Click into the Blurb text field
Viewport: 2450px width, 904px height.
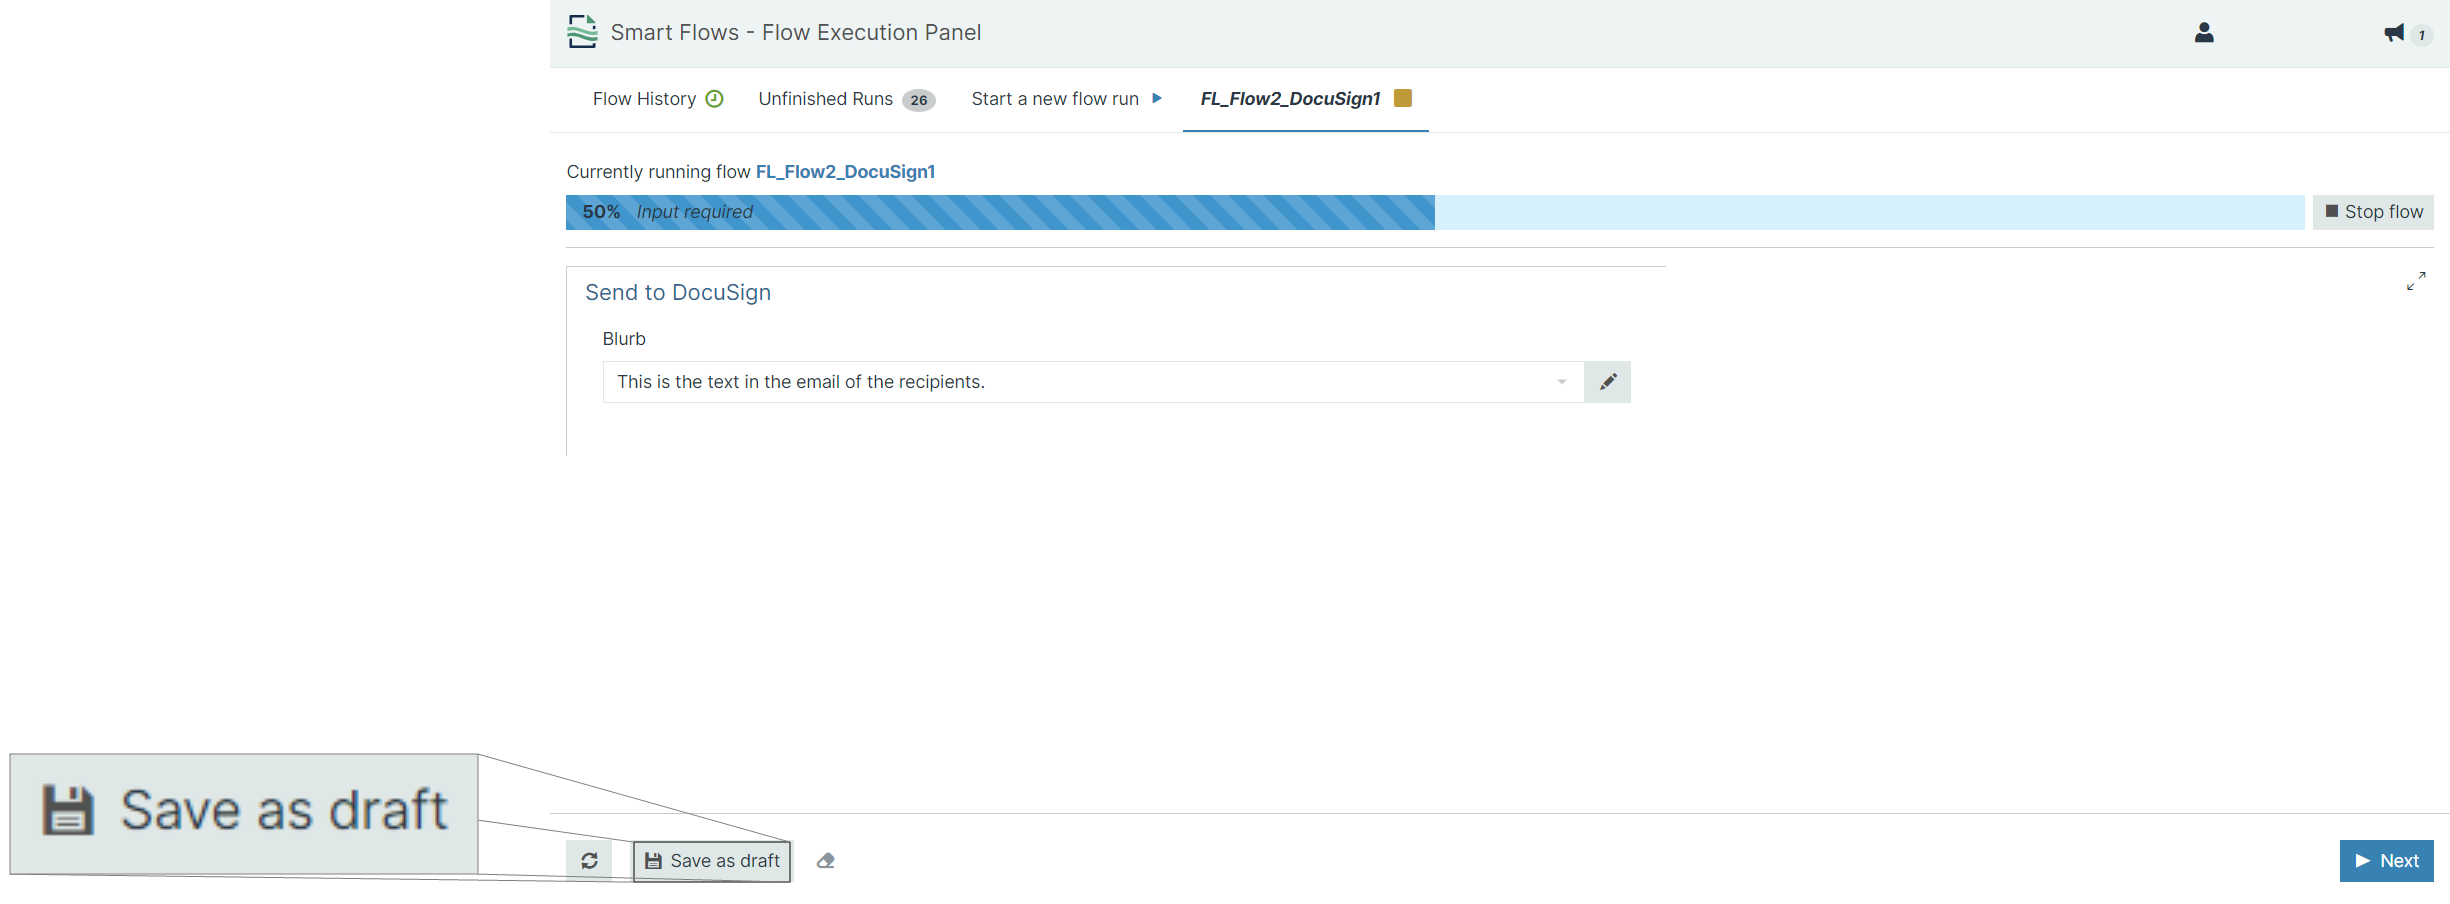click(x=1093, y=382)
